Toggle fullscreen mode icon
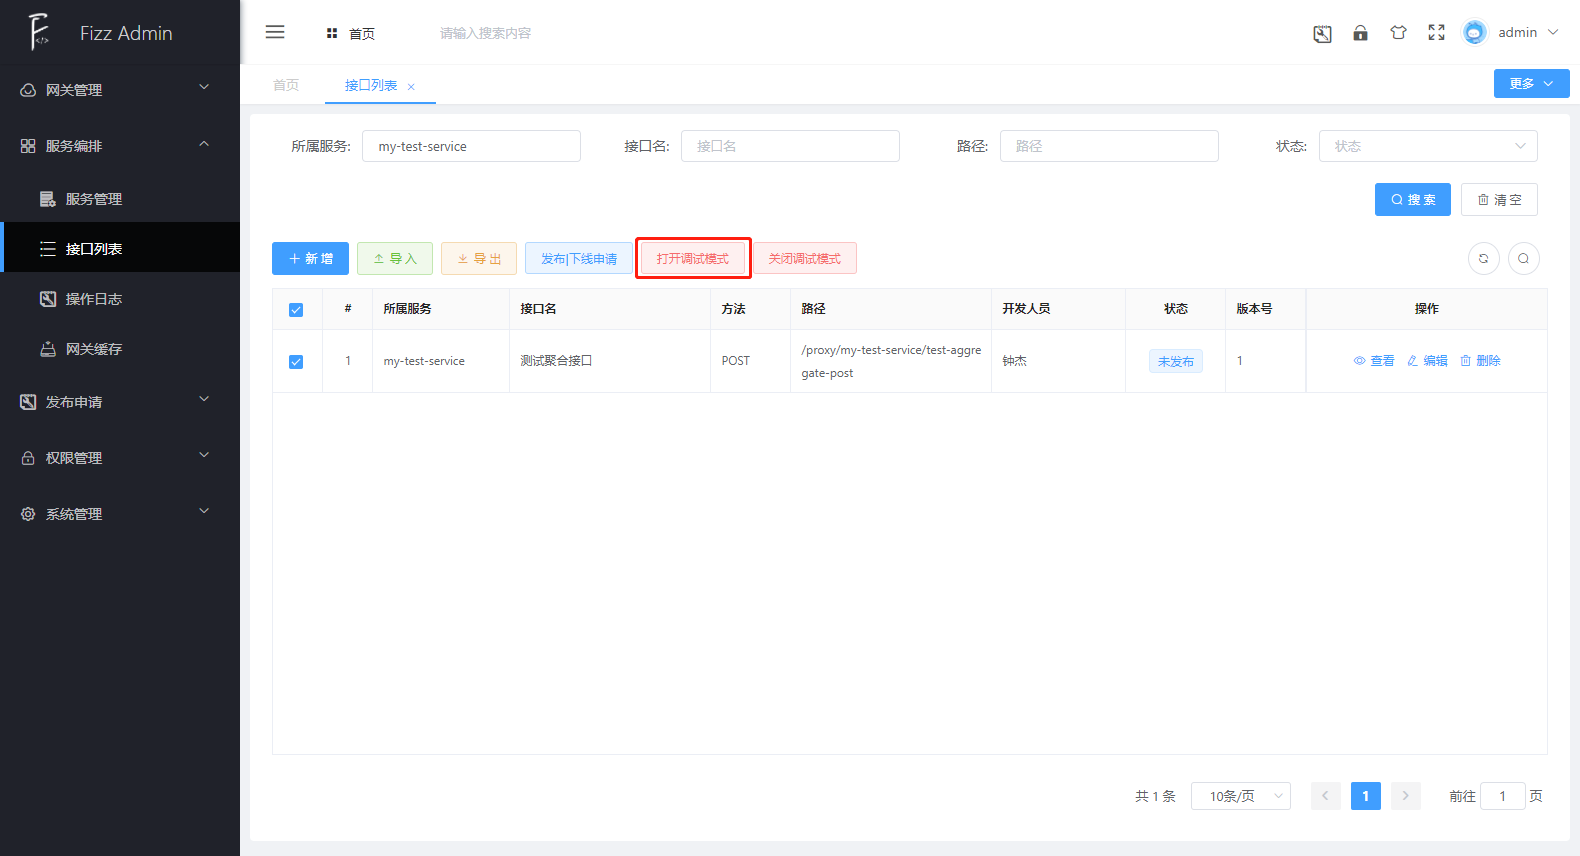 [1436, 33]
